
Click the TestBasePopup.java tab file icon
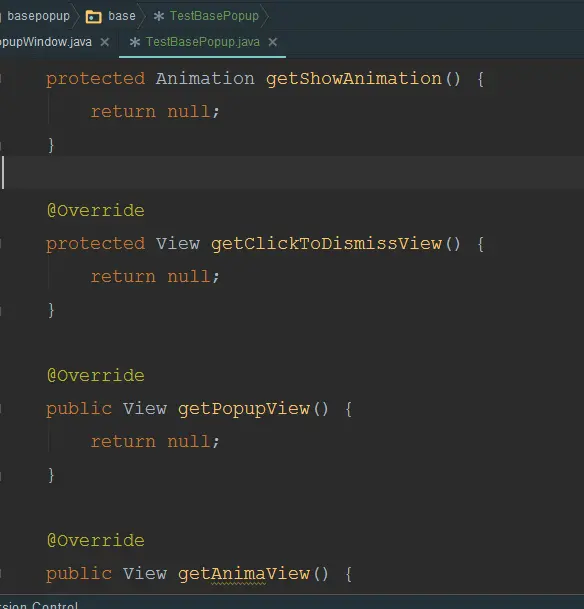134,42
